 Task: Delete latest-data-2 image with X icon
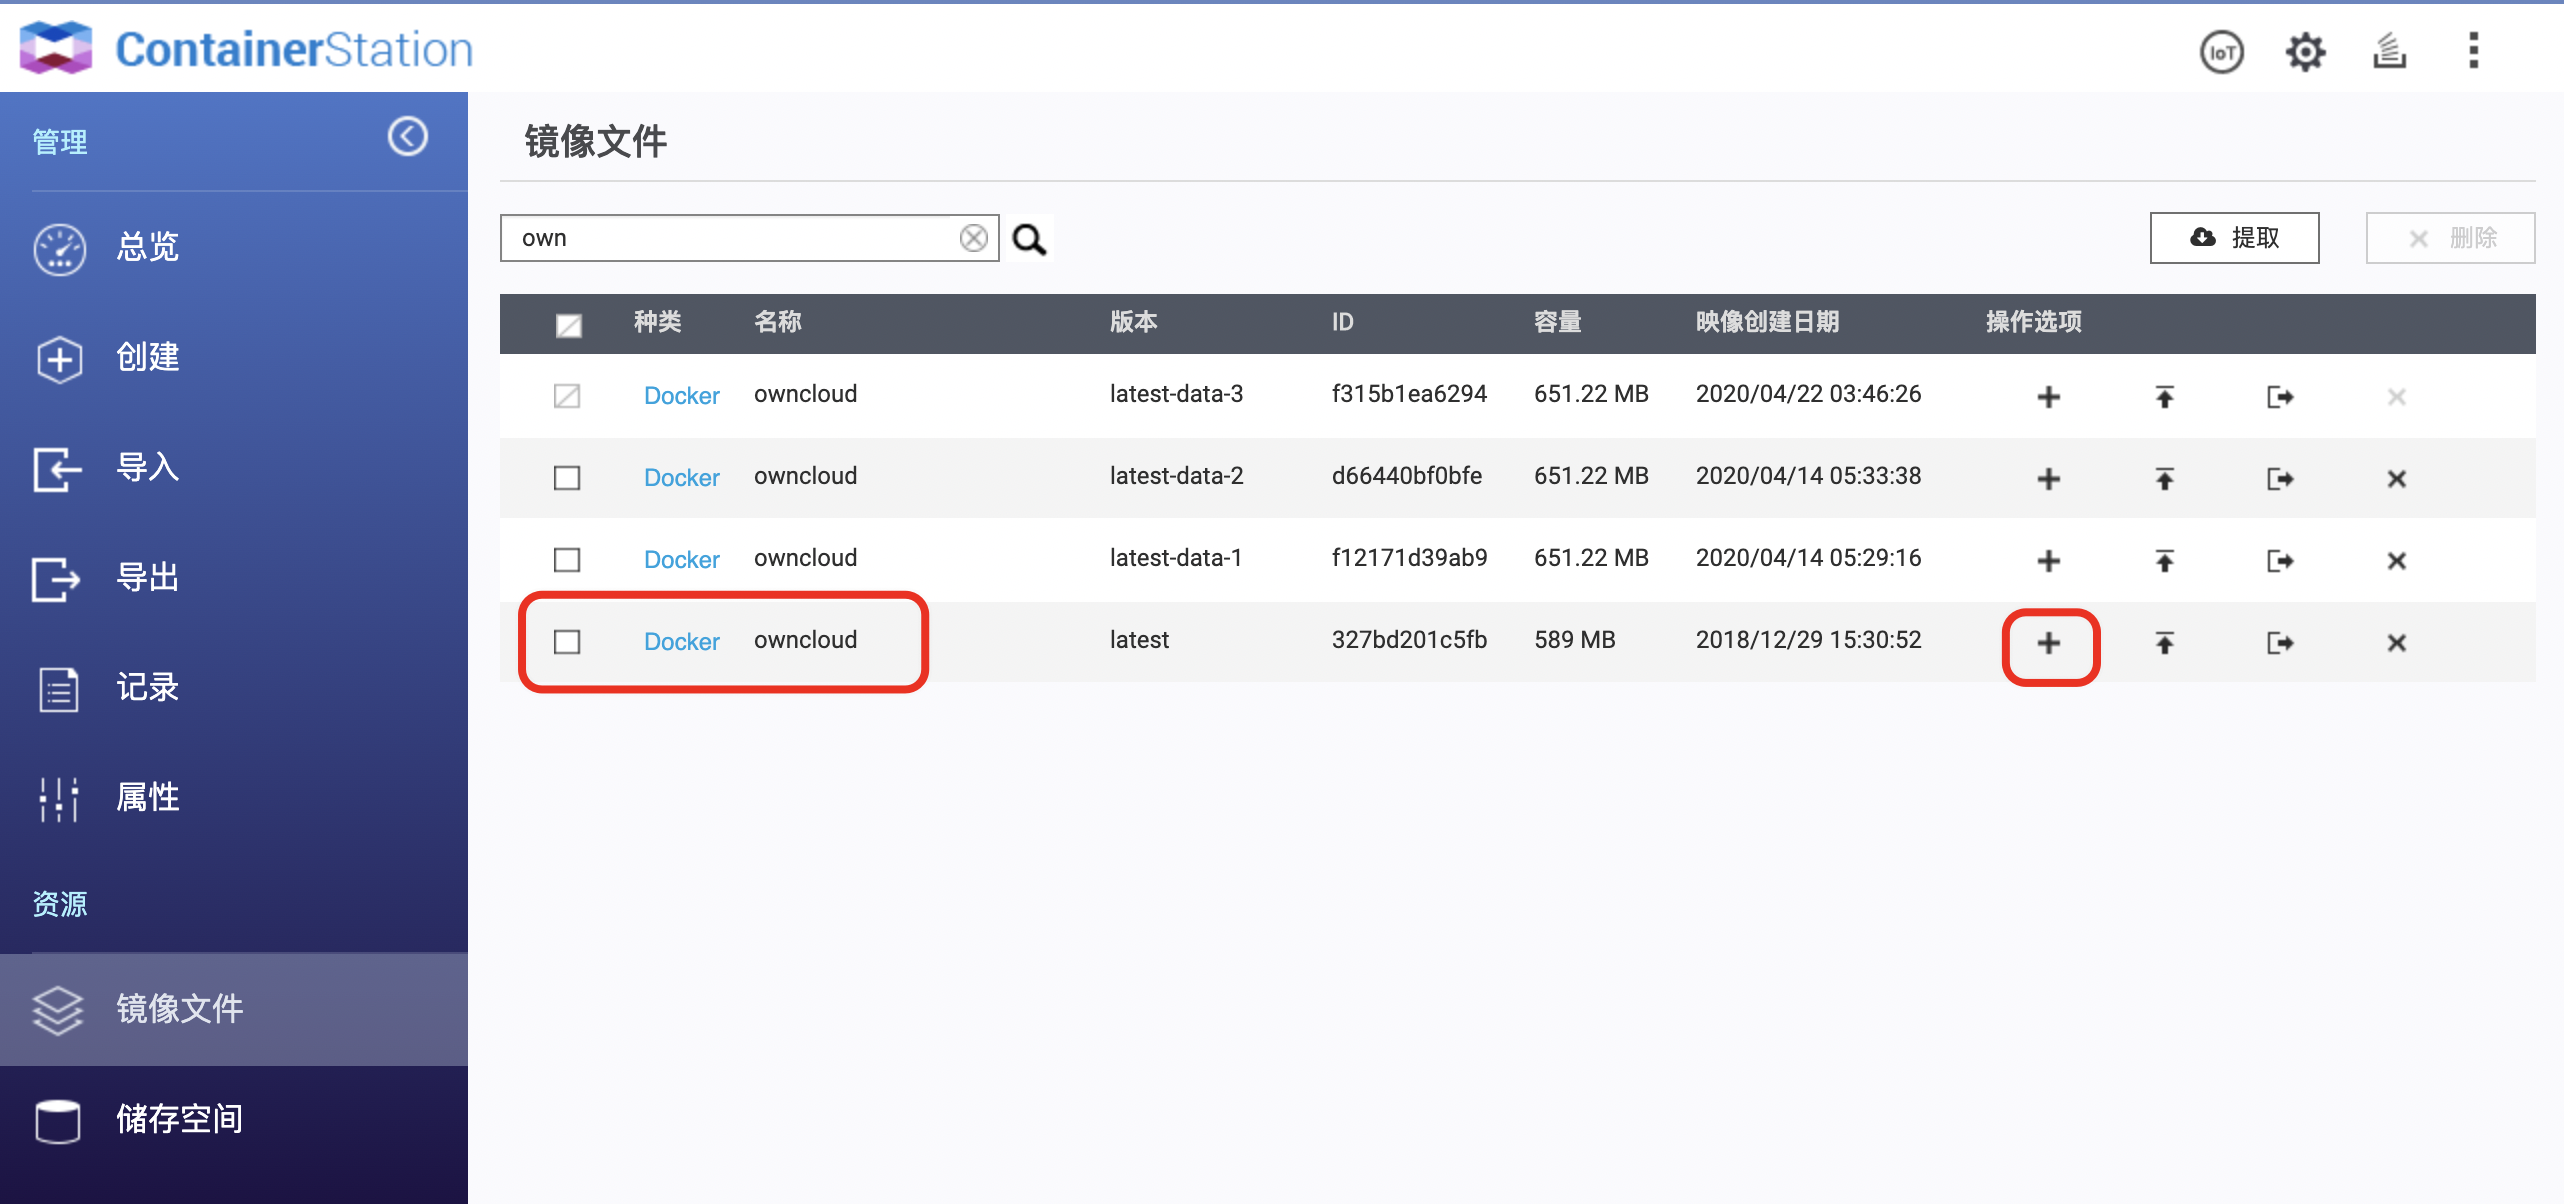(2396, 479)
